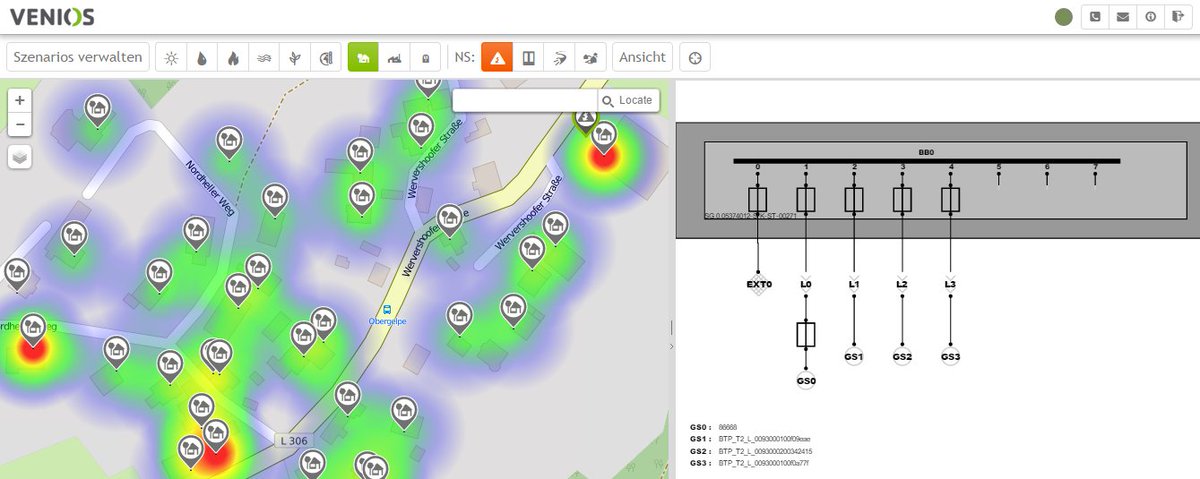Select the L3 line node
Image resolution: width=1200 pixels, height=479 pixels.
tap(950, 284)
